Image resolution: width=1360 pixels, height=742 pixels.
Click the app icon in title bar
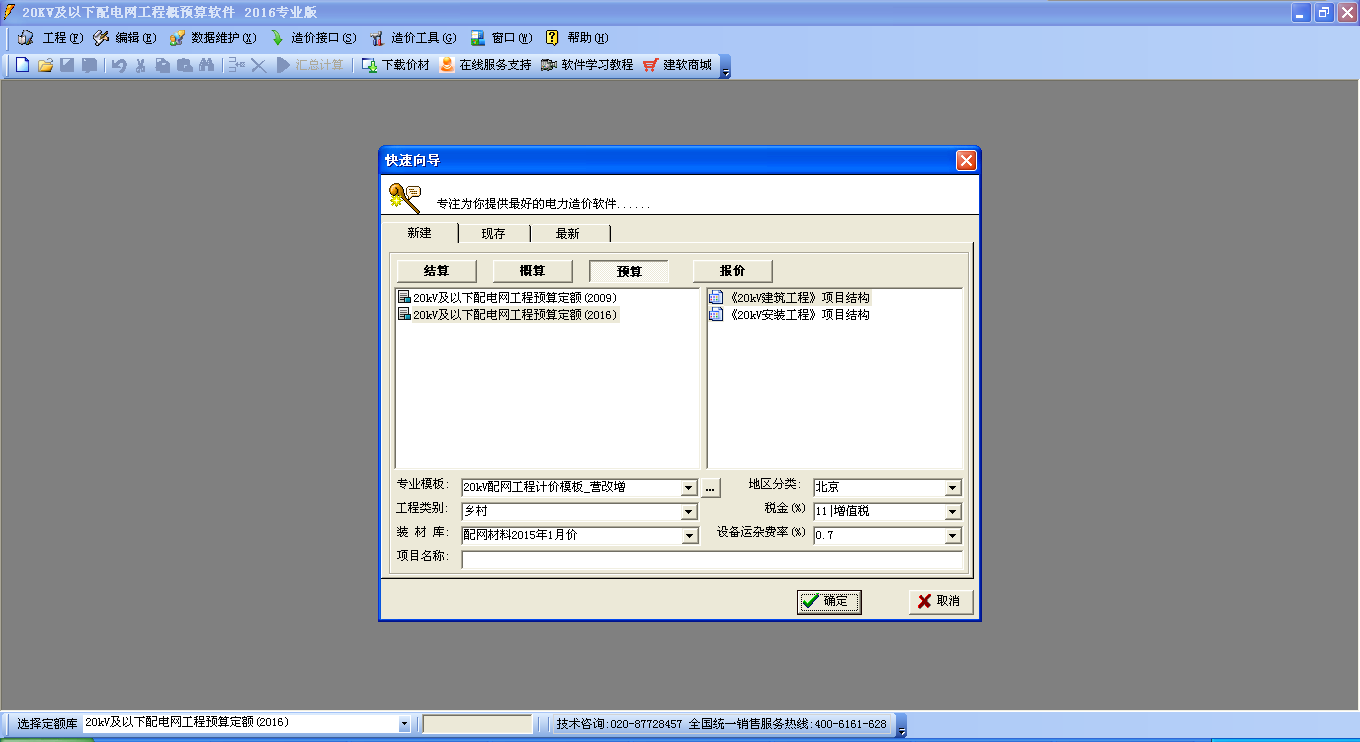(8, 12)
